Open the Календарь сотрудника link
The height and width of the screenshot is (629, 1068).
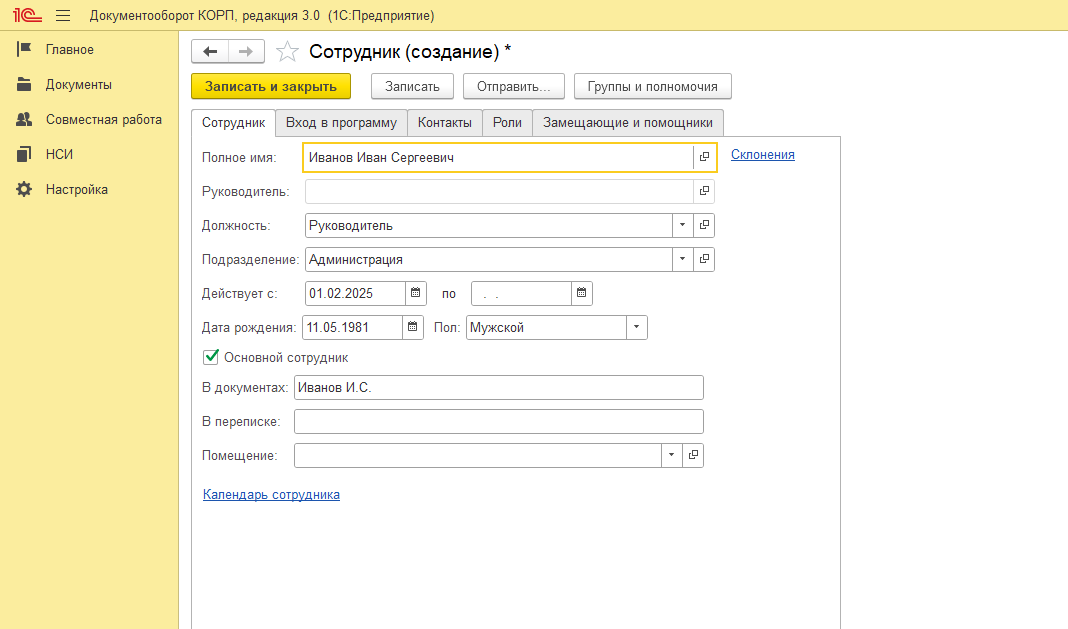point(271,495)
